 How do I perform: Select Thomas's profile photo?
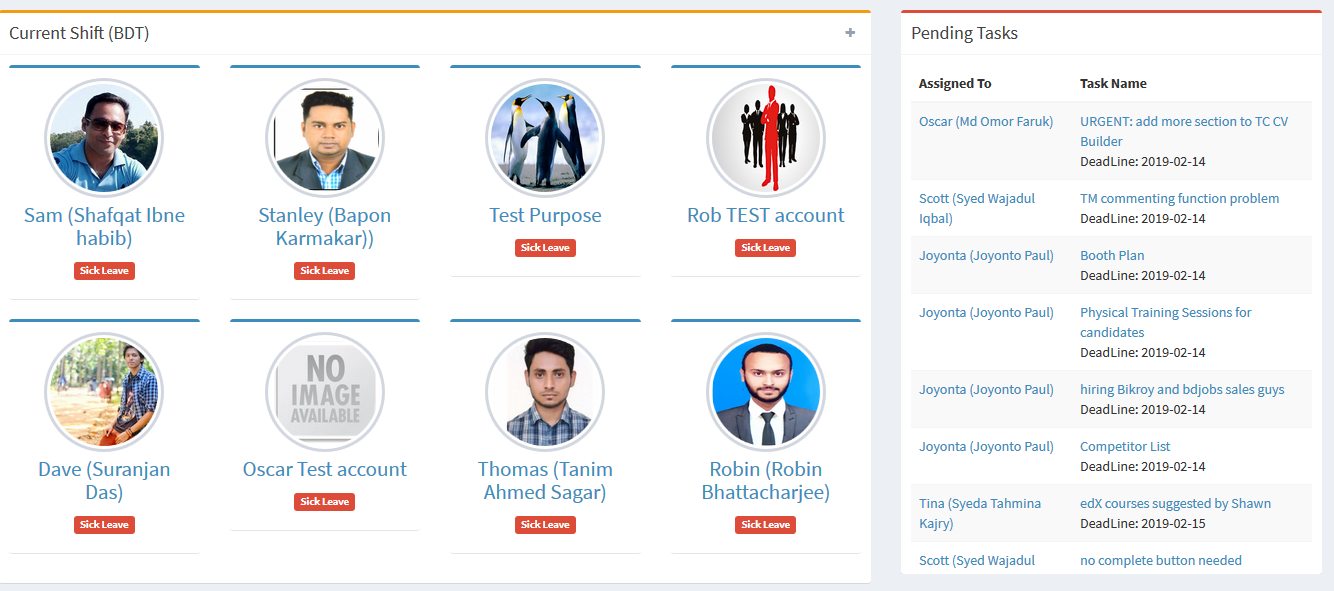pyautogui.click(x=545, y=392)
